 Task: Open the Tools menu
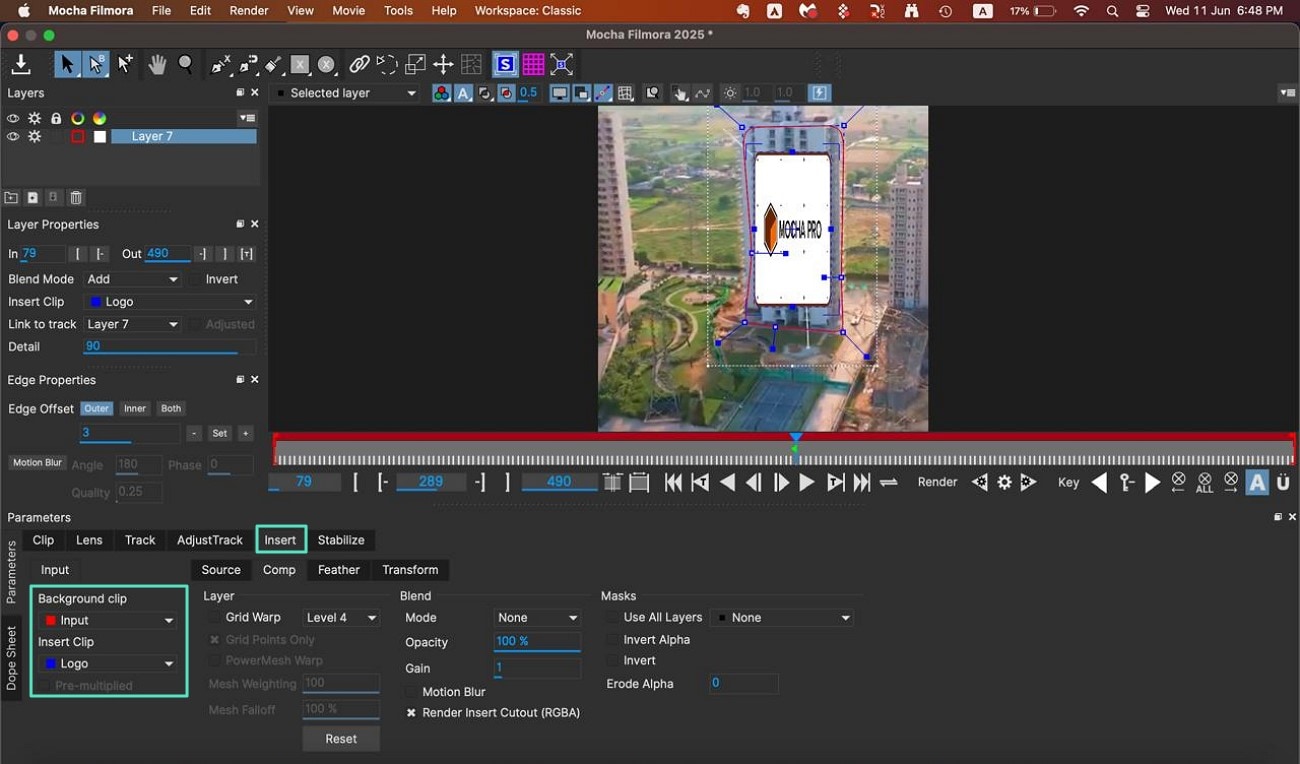pyautogui.click(x=398, y=11)
